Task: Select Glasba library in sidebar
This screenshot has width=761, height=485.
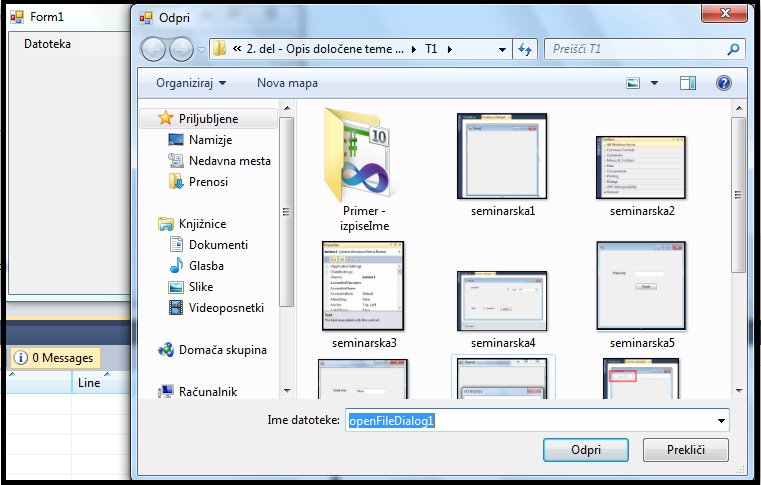Action: point(206,266)
